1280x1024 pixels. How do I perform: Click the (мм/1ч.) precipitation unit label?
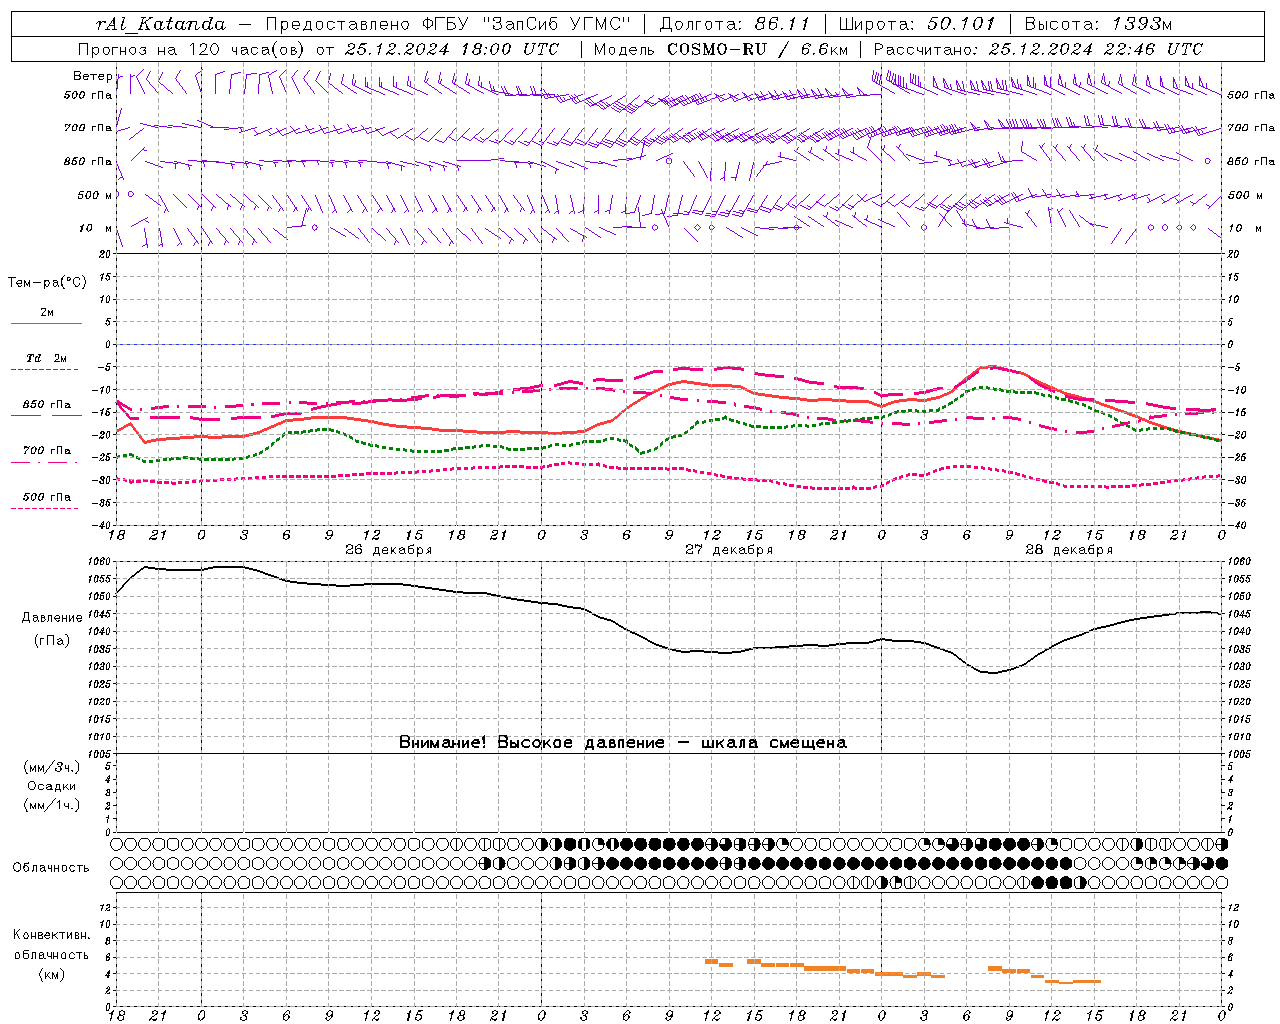click(52, 805)
